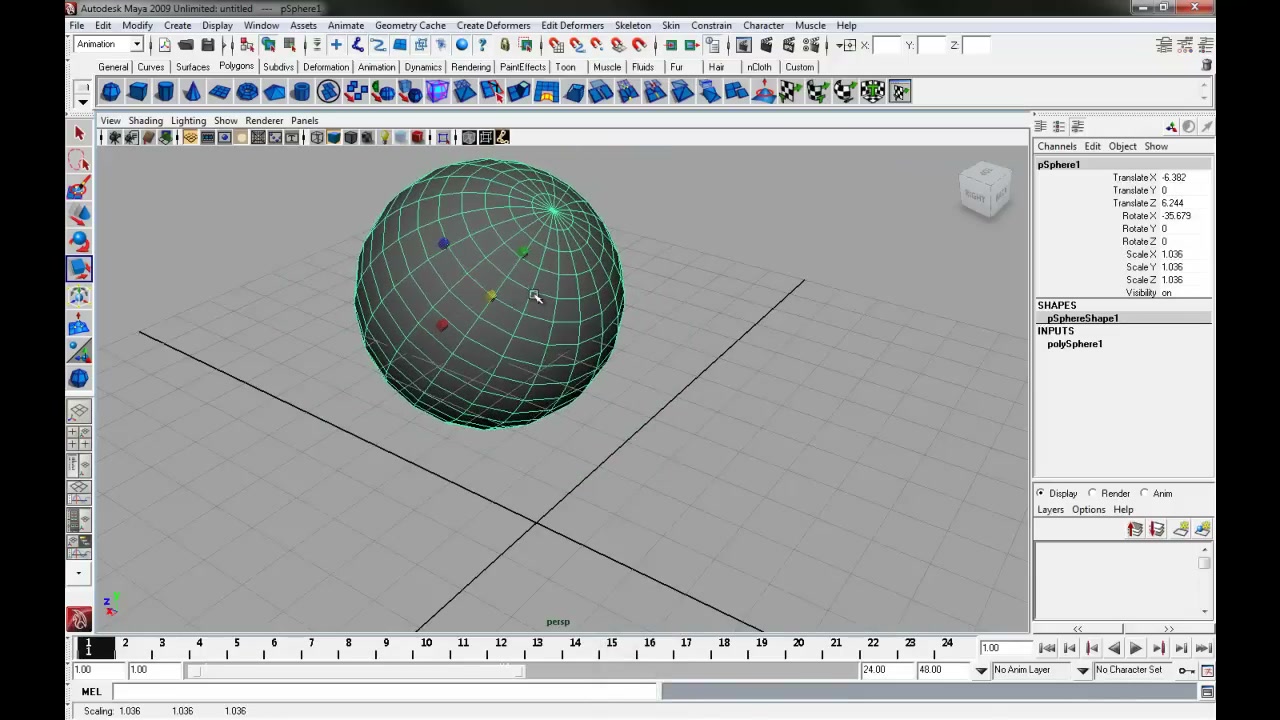Open shelf options down-arrow menu
The width and height of the screenshot is (1280, 720).
click(x=83, y=101)
